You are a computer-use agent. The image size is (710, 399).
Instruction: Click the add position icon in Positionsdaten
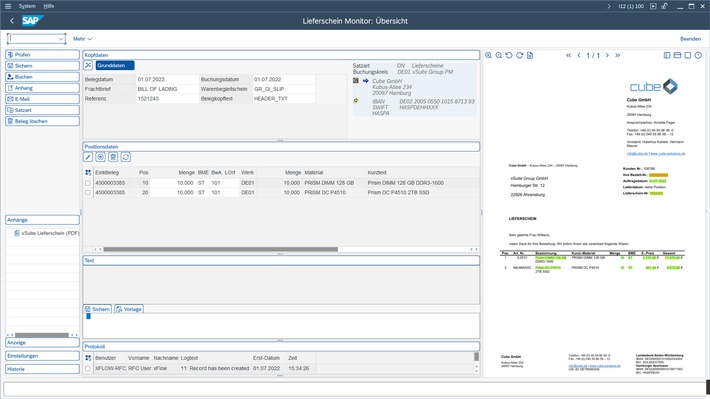[x=101, y=157]
